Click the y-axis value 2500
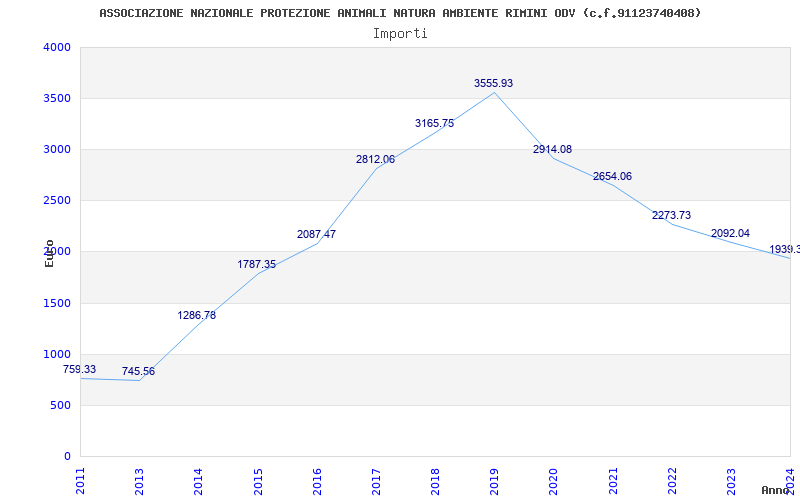 [57, 201]
